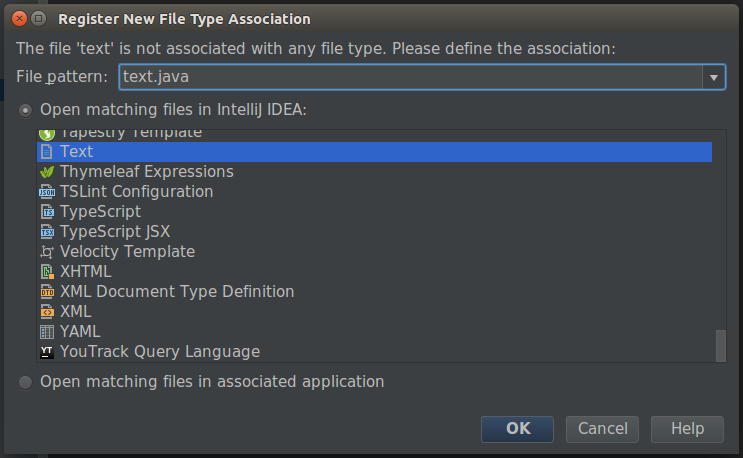The image size is (743, 458).
Task: Click the XHTML file type icon
Action: [46, 272]
